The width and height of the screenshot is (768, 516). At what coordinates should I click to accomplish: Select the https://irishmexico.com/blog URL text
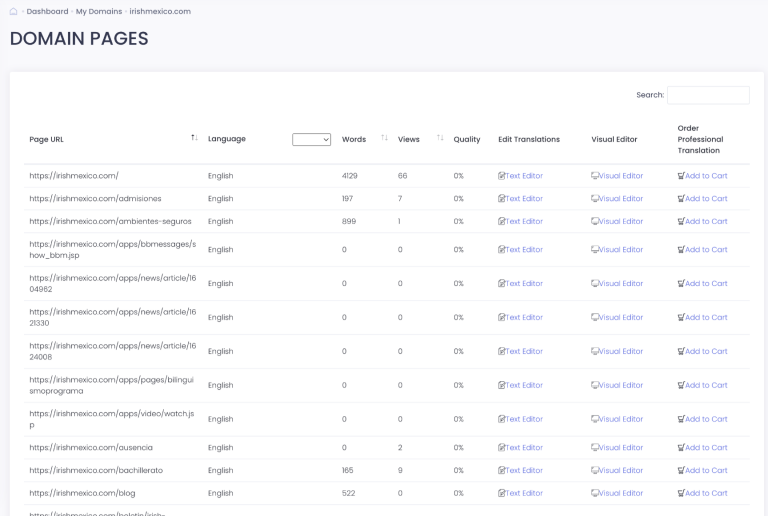click(82, 493)
